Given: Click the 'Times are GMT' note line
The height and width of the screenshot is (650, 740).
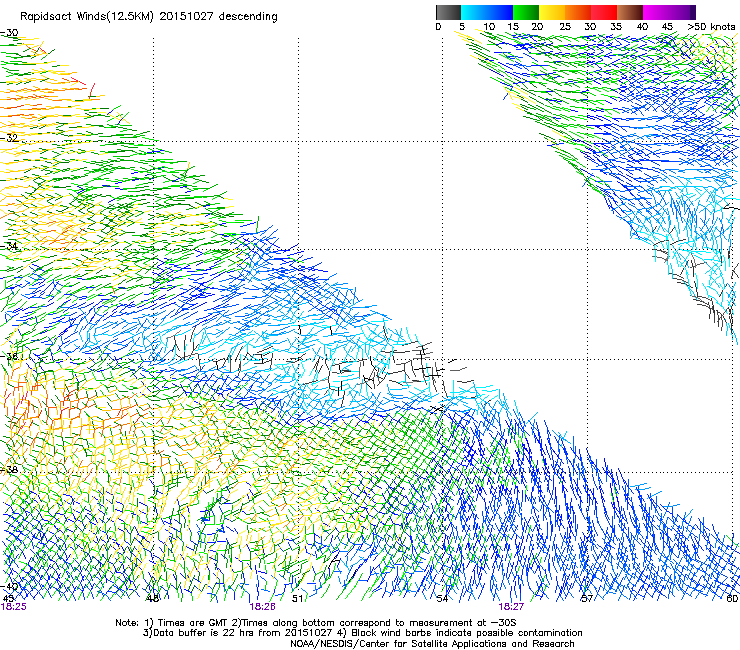Looking at the screenshot, I should 316,623.
